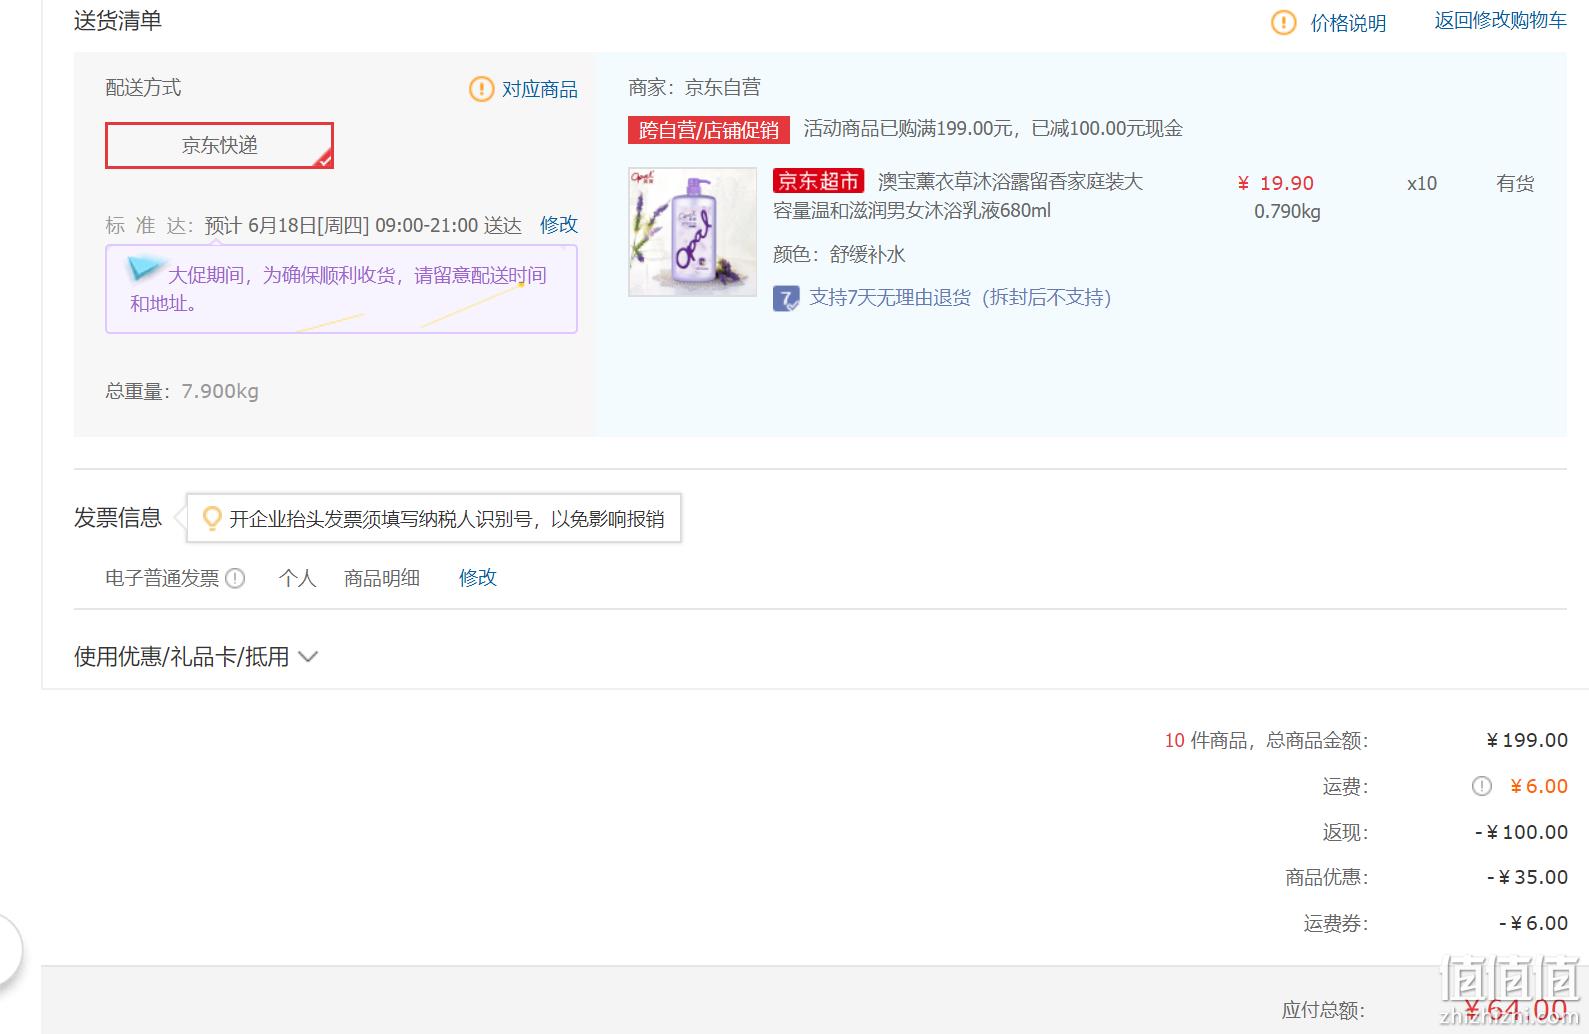Click the promotion notice 大促期间 banner
The height and width of the screenshot is (1034, 1589).
[341, 289]
